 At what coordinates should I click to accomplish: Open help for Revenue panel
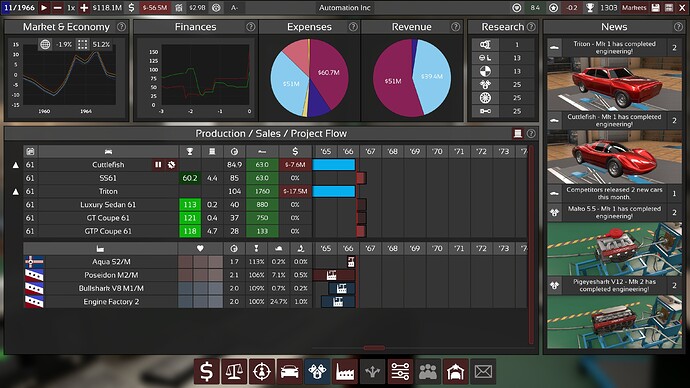(455, 27)
